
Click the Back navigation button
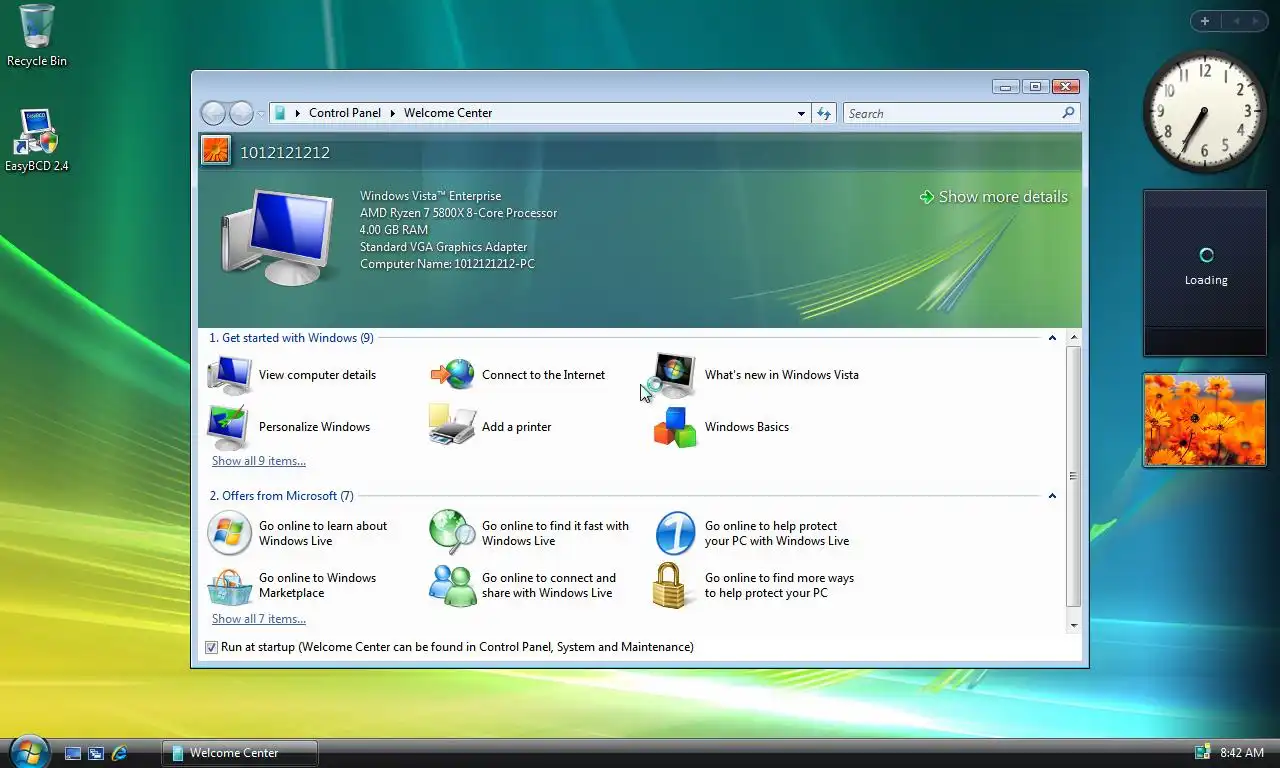214,113
